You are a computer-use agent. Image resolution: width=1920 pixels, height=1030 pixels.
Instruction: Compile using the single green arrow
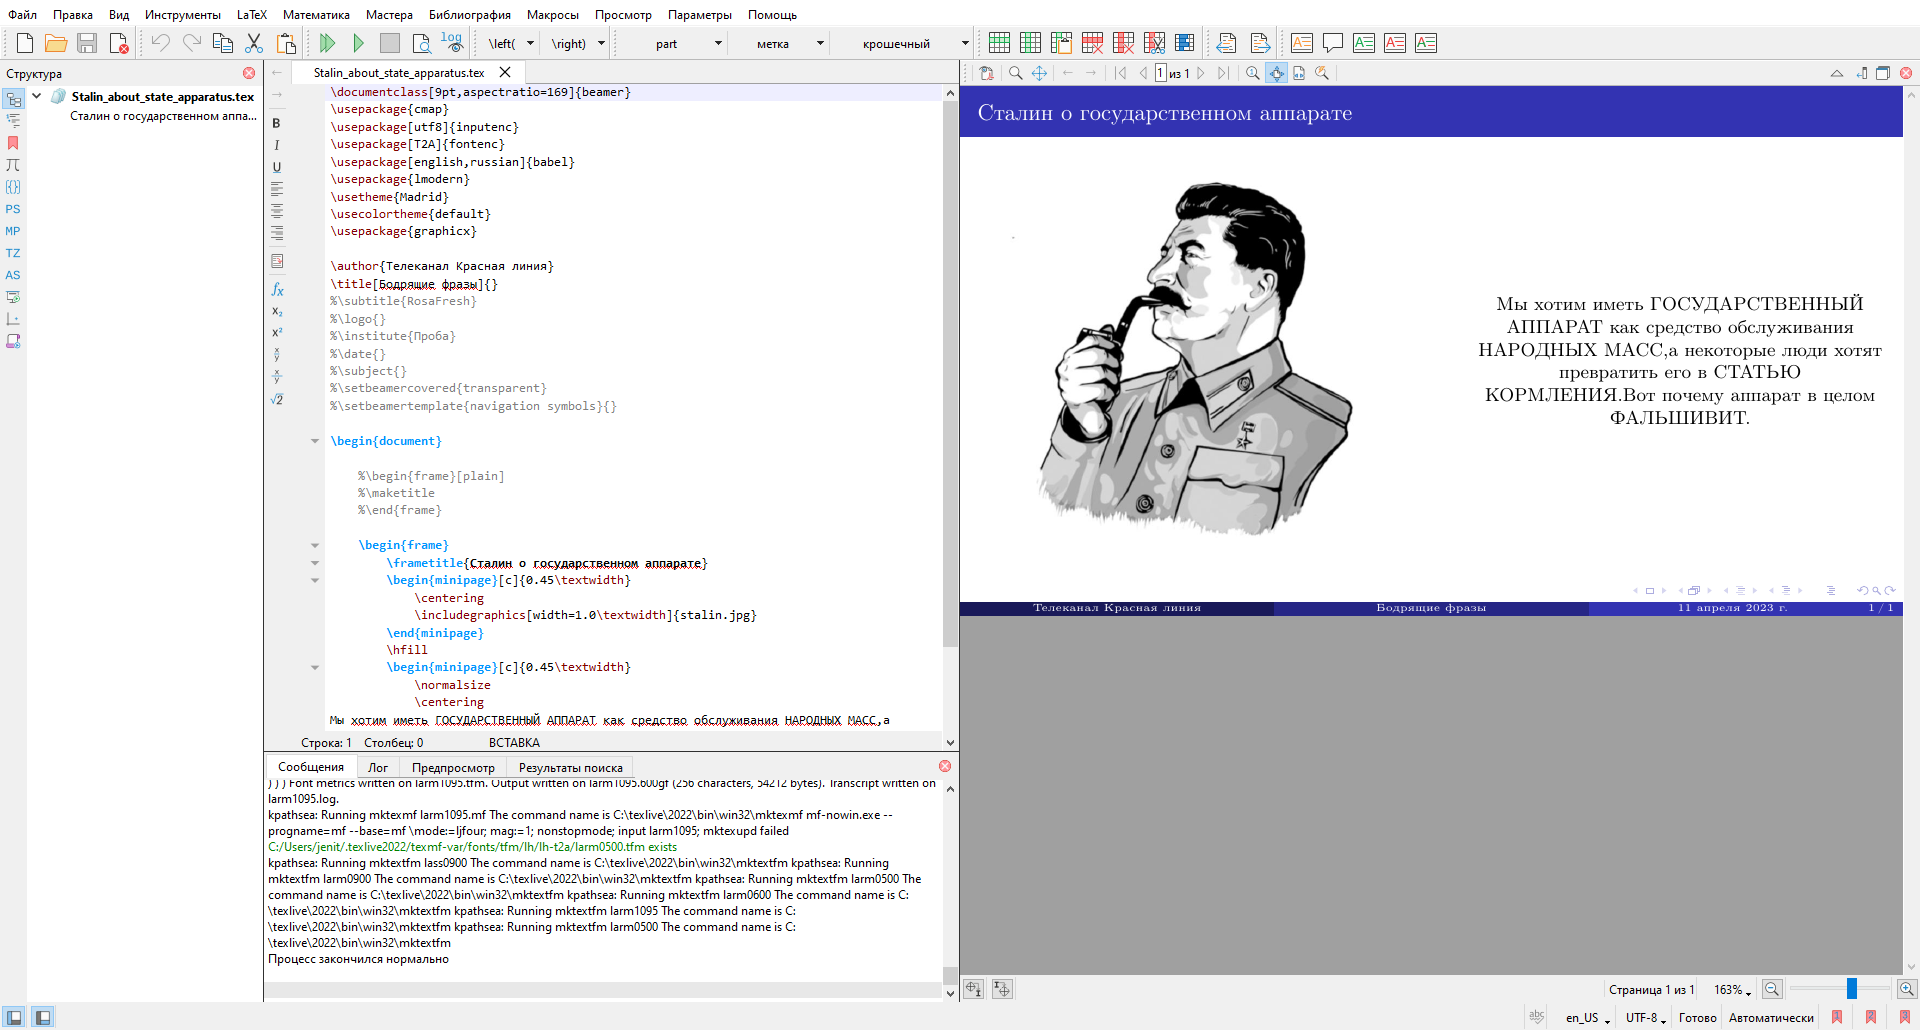tap(358, 43)
